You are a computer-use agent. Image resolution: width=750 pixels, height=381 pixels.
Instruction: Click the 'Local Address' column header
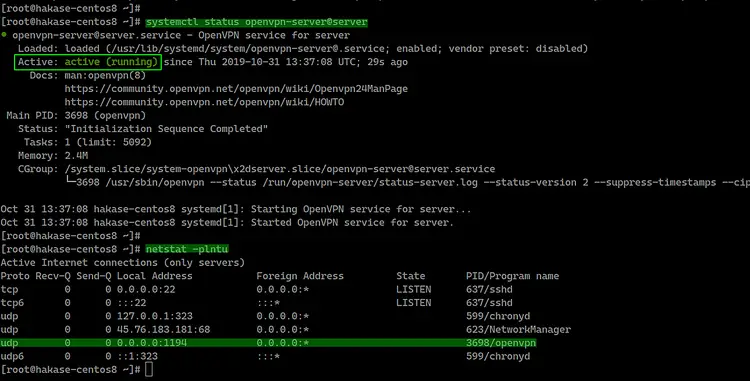[154, 276]
